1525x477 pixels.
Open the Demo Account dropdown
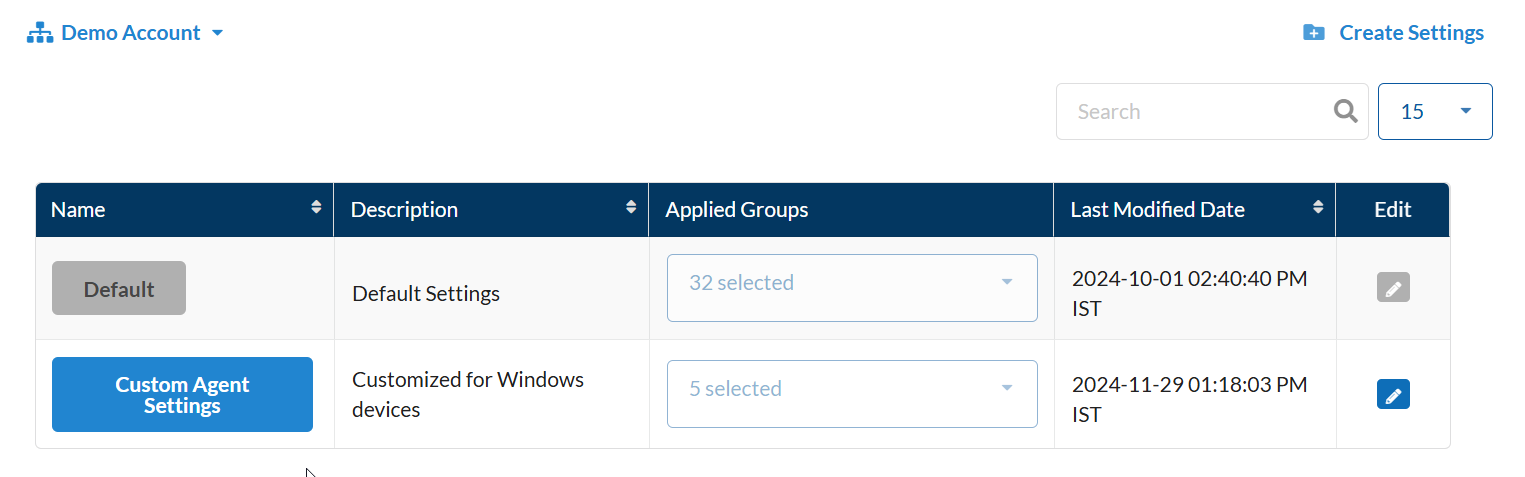pyautogui.click(x=125, y=33)
